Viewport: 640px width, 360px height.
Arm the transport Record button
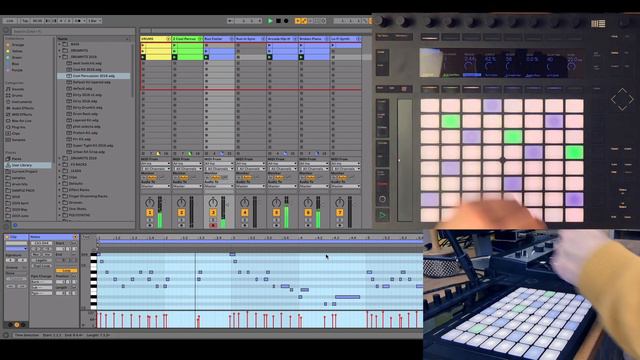coord(286,21)
